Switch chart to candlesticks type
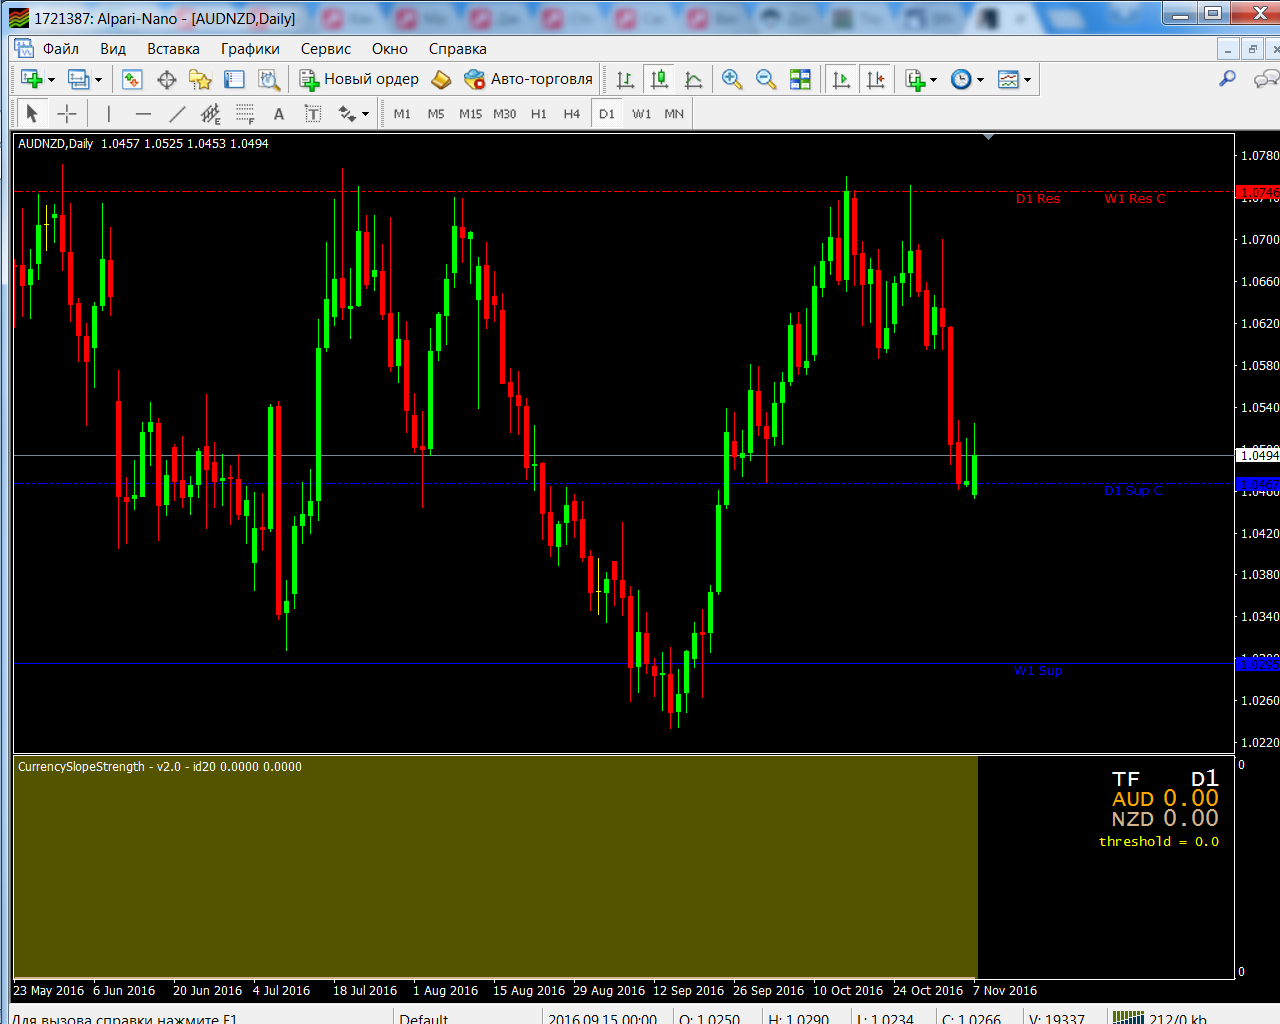 coord(659,79)
